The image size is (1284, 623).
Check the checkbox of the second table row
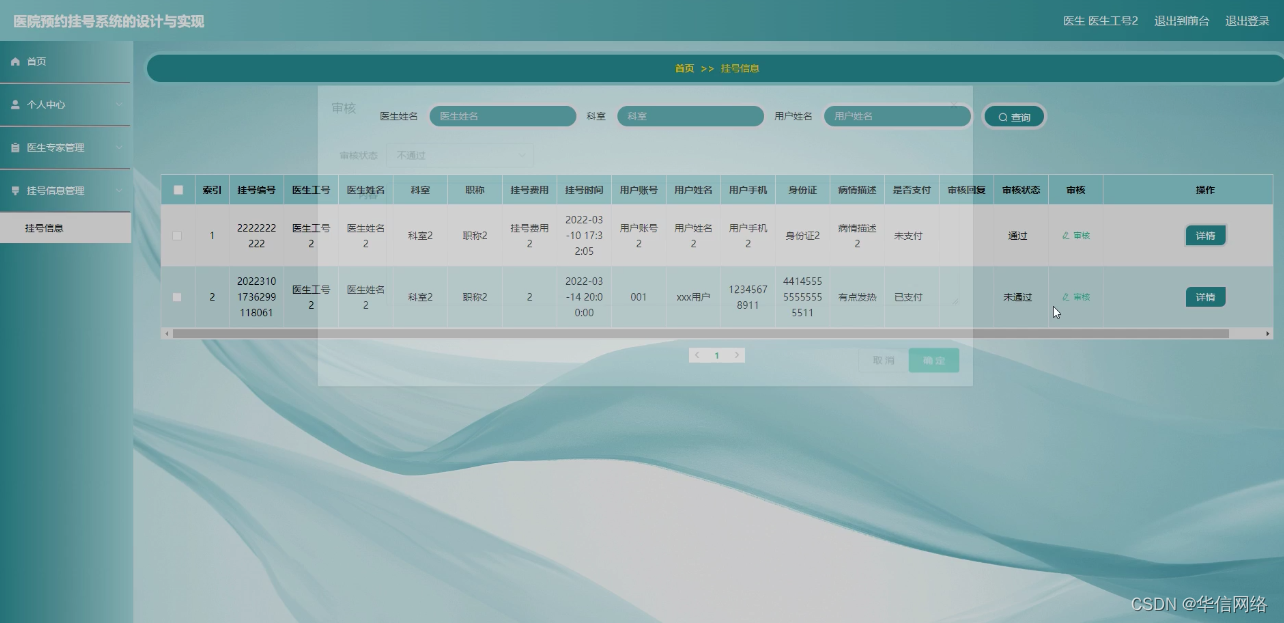tap(177, 296)
